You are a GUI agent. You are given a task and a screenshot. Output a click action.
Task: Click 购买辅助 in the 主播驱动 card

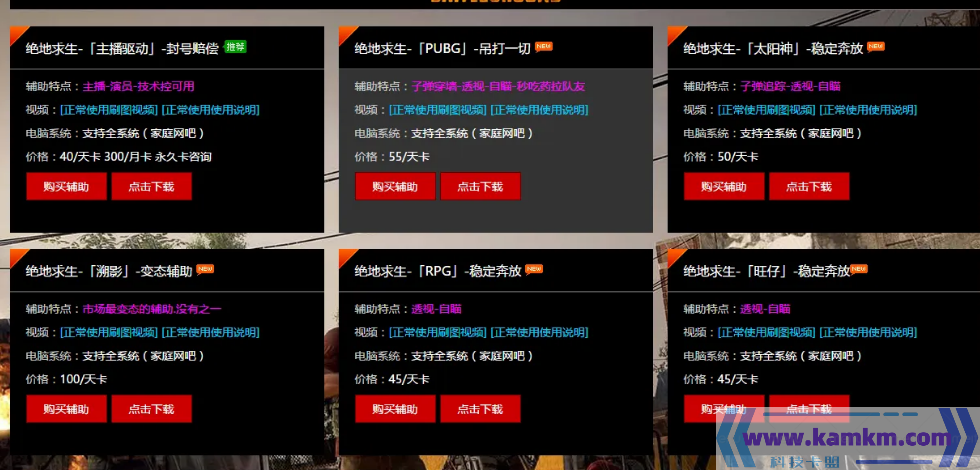point(66,186)
